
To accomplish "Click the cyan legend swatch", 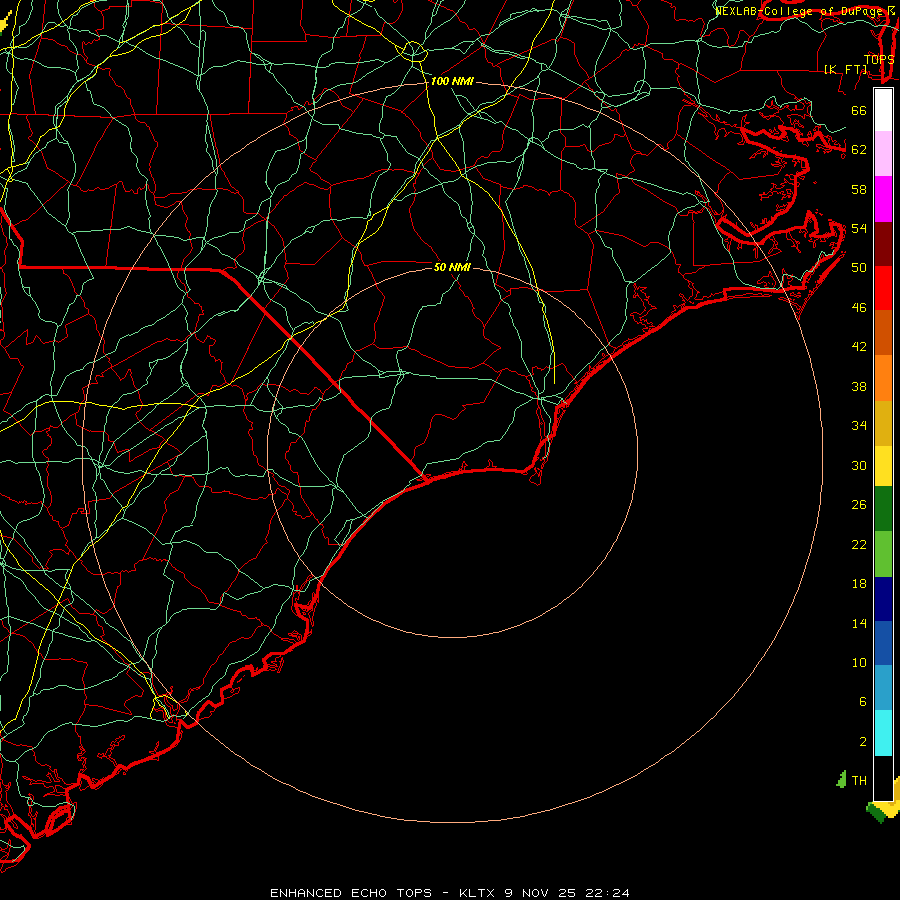I will point(883,733).
